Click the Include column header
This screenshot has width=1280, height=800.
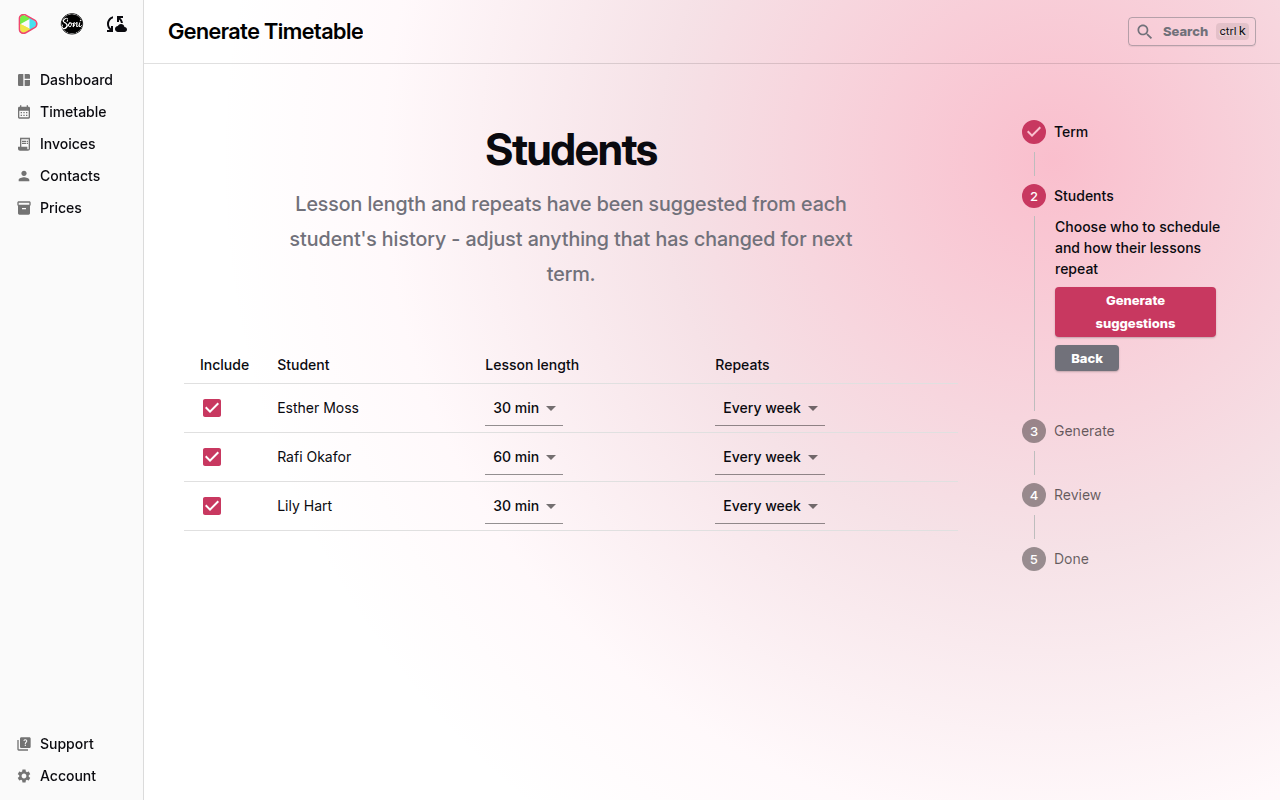pyautogui.click(x=224, y=365)
